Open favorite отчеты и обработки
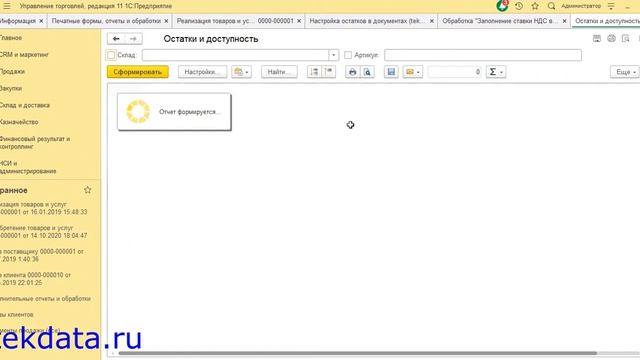 point(45,299)
